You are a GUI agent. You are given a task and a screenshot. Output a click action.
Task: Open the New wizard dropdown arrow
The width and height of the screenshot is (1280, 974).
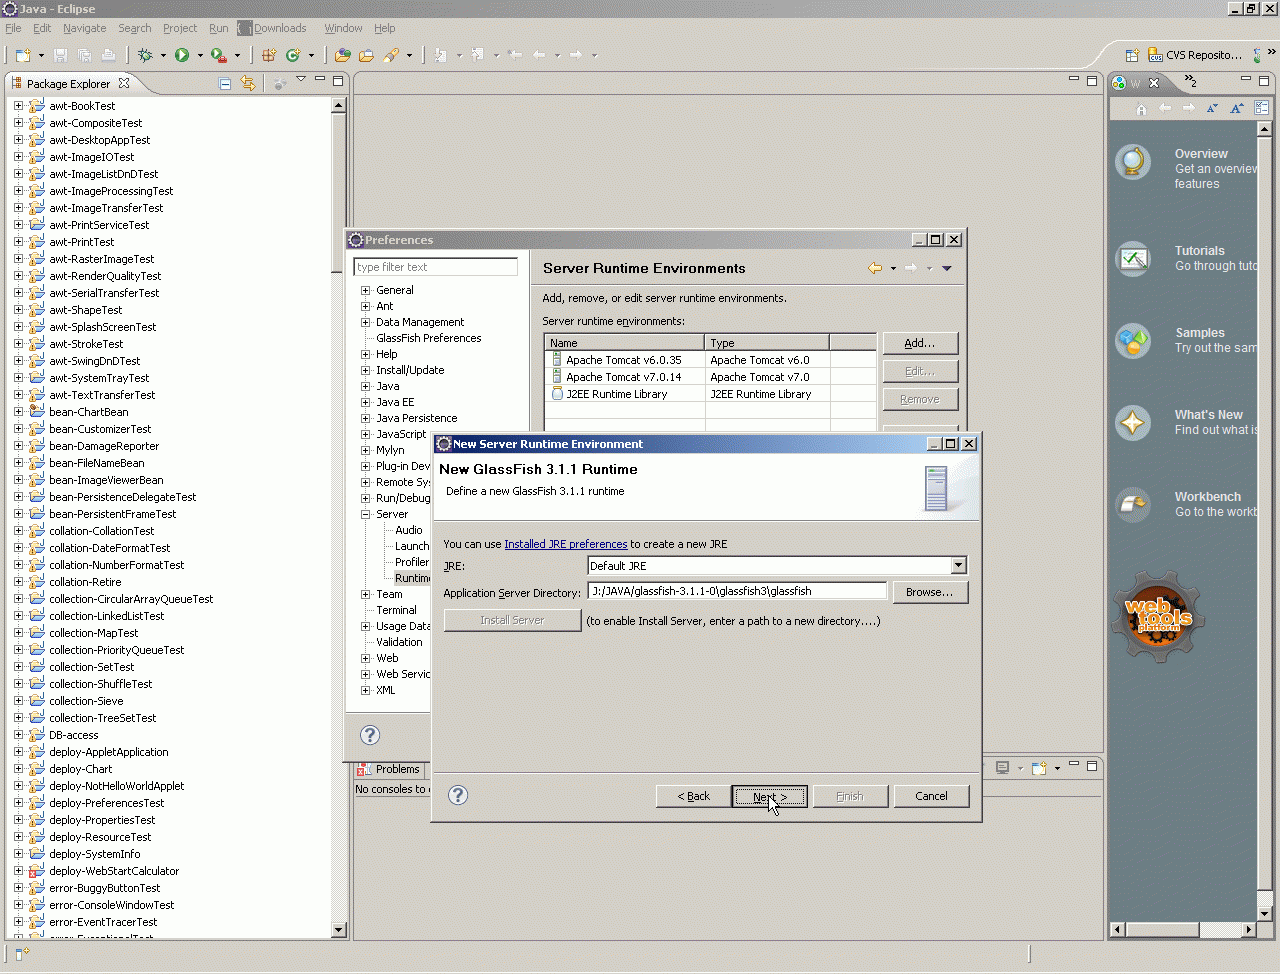pos(39,56)
